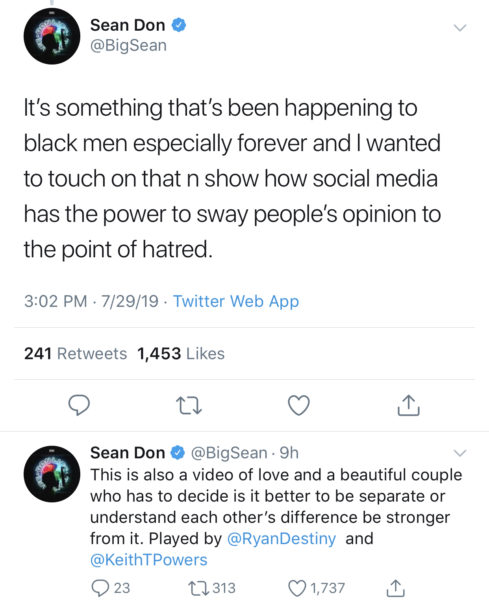489x600 pixels.
Task: Like the reply with 1,737 likes
Action: (316, 588)
